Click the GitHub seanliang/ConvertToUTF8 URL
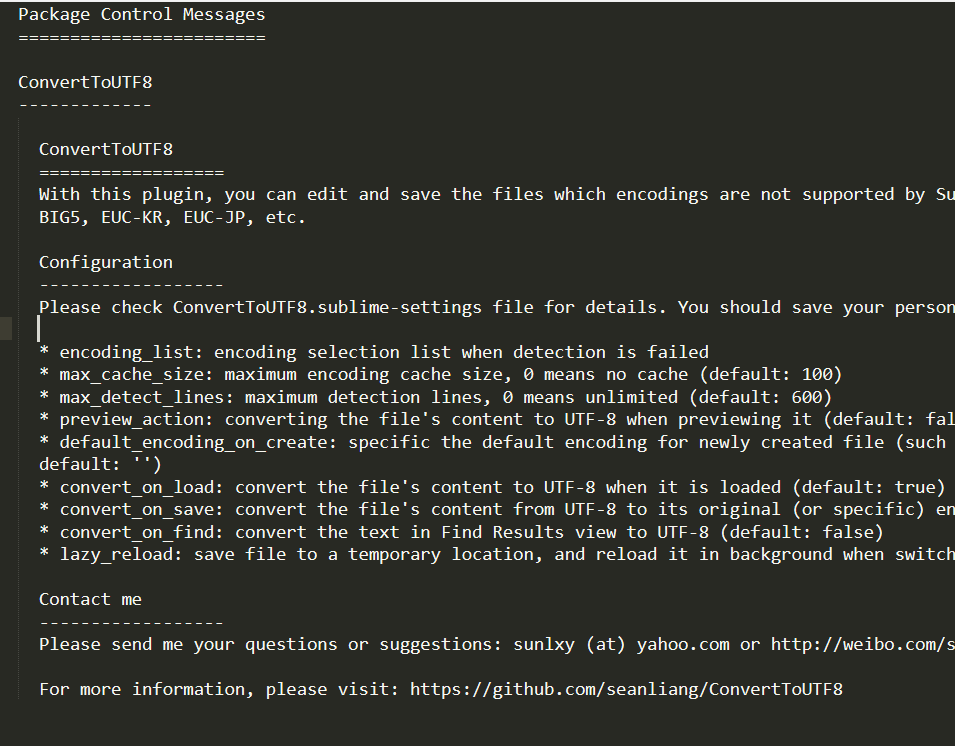Screen dimensions: 955x746 [626, 689]
